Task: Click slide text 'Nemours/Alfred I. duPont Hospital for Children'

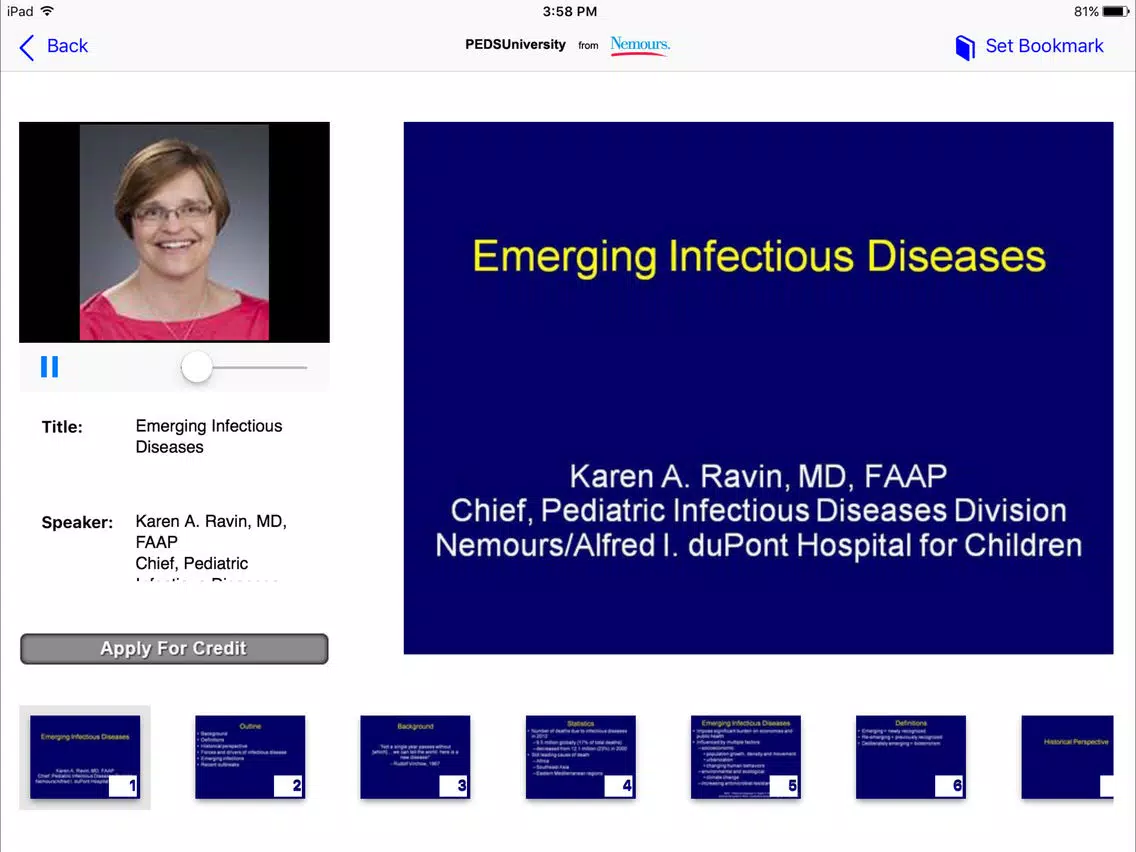Action: (759, 546)
